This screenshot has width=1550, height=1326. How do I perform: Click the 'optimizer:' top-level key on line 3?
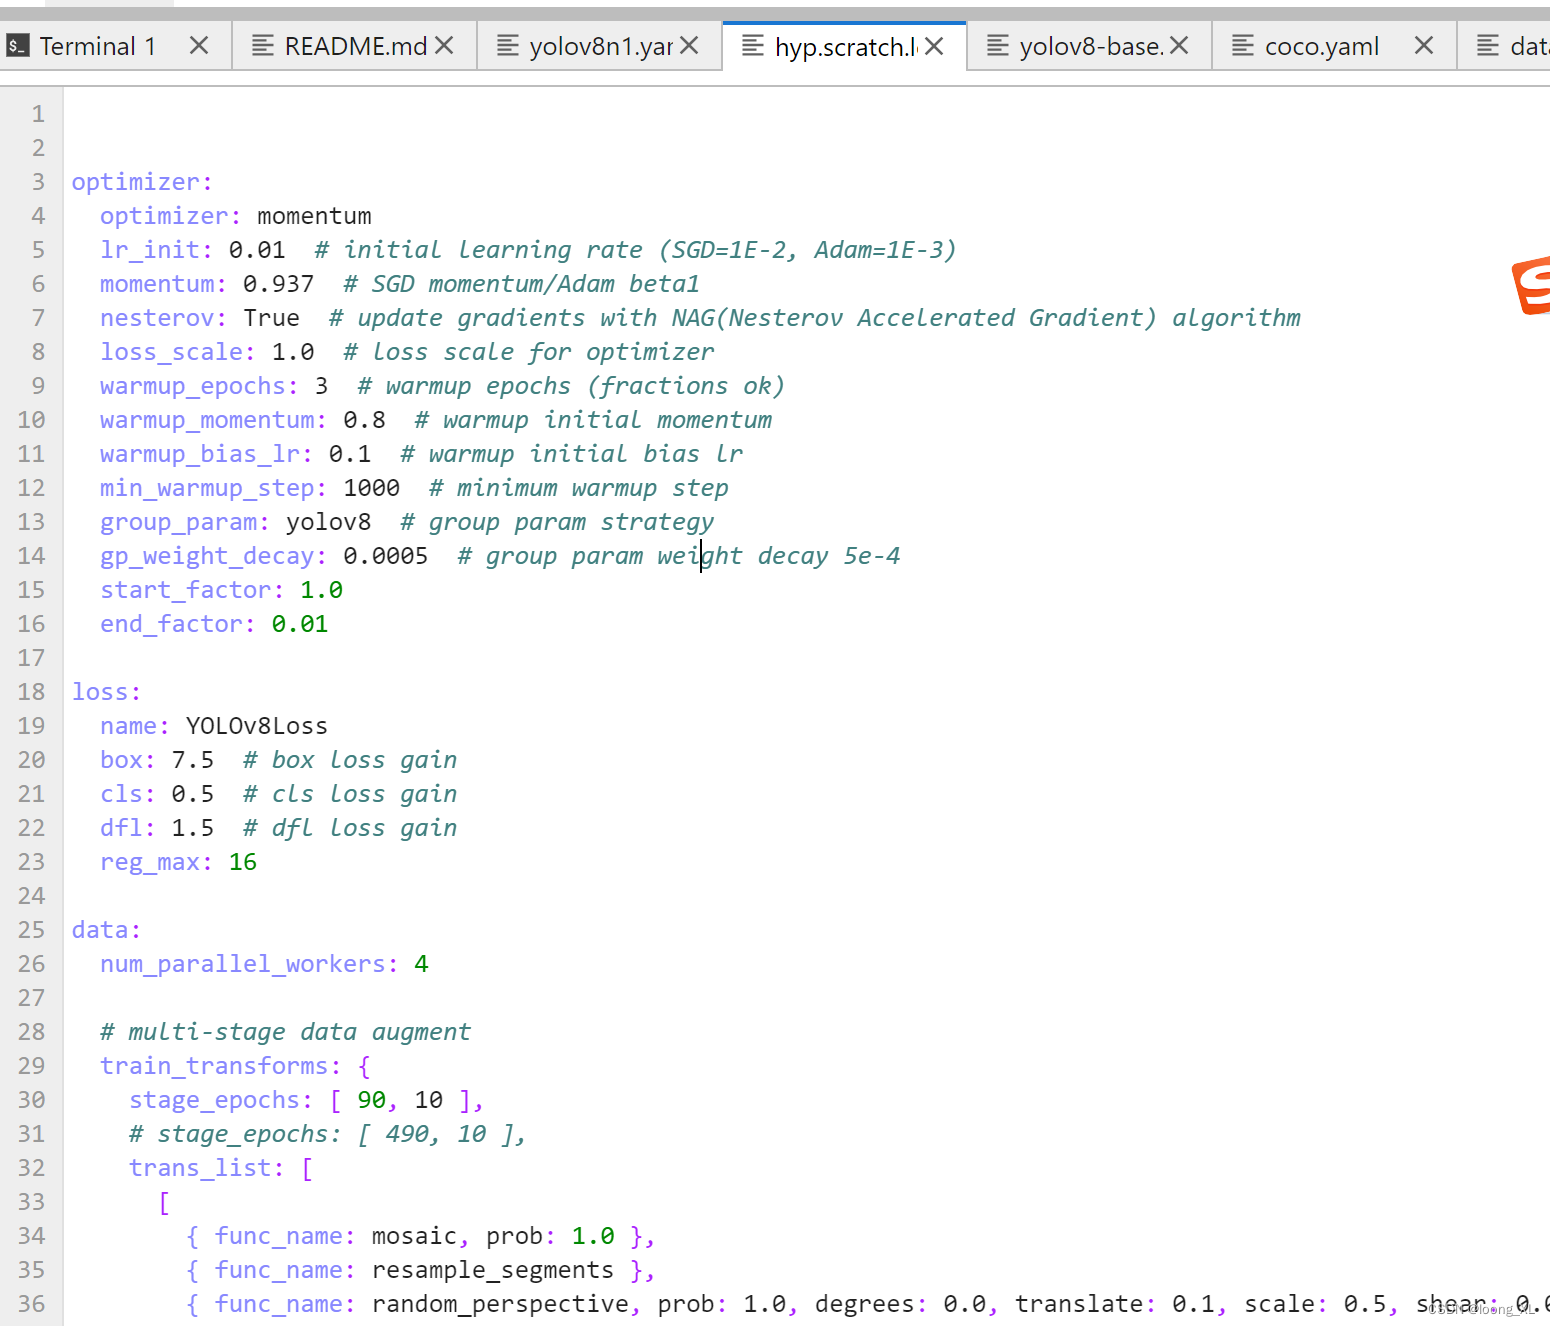coord(142,182)
